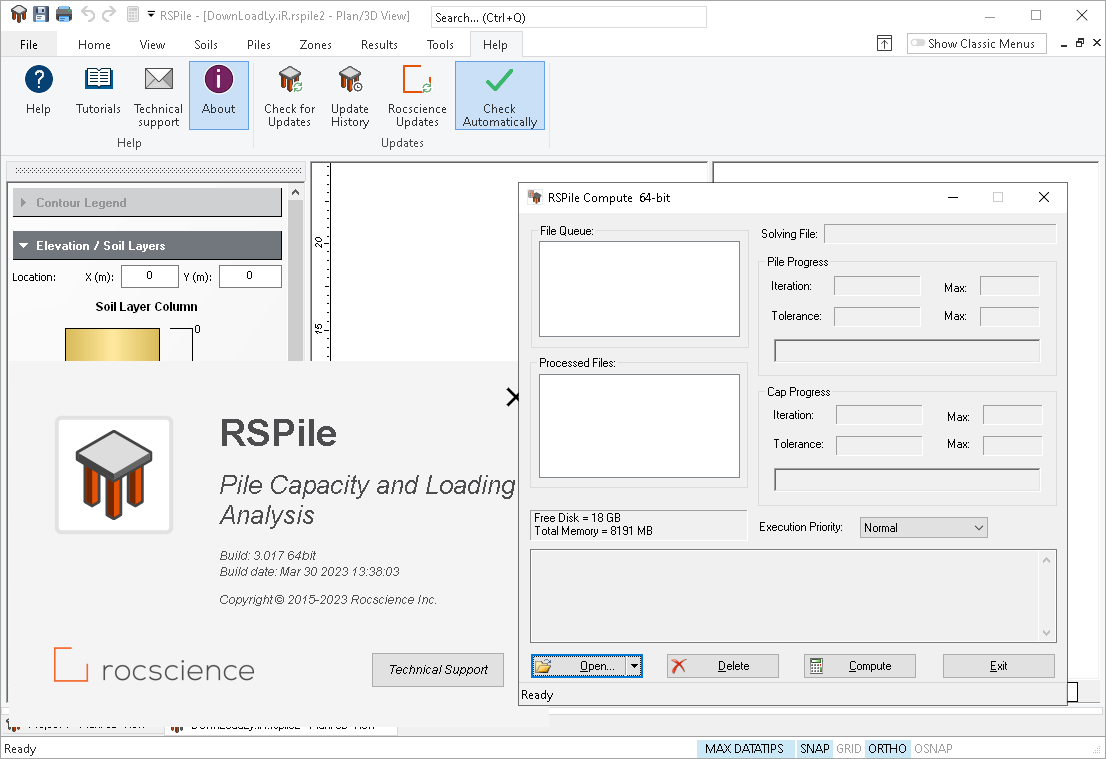The height and width of the screenshot is (759, 1106).
Task: Open the Execution Priority dropdown
Action: tap(923, 527)
